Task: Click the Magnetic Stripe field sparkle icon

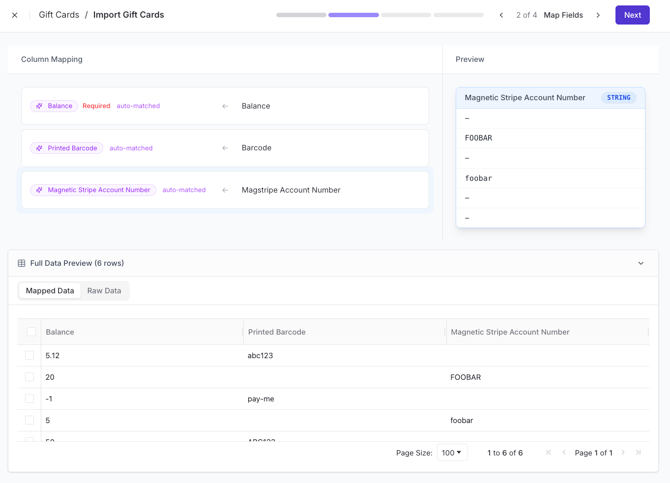Action: (39, 190)
